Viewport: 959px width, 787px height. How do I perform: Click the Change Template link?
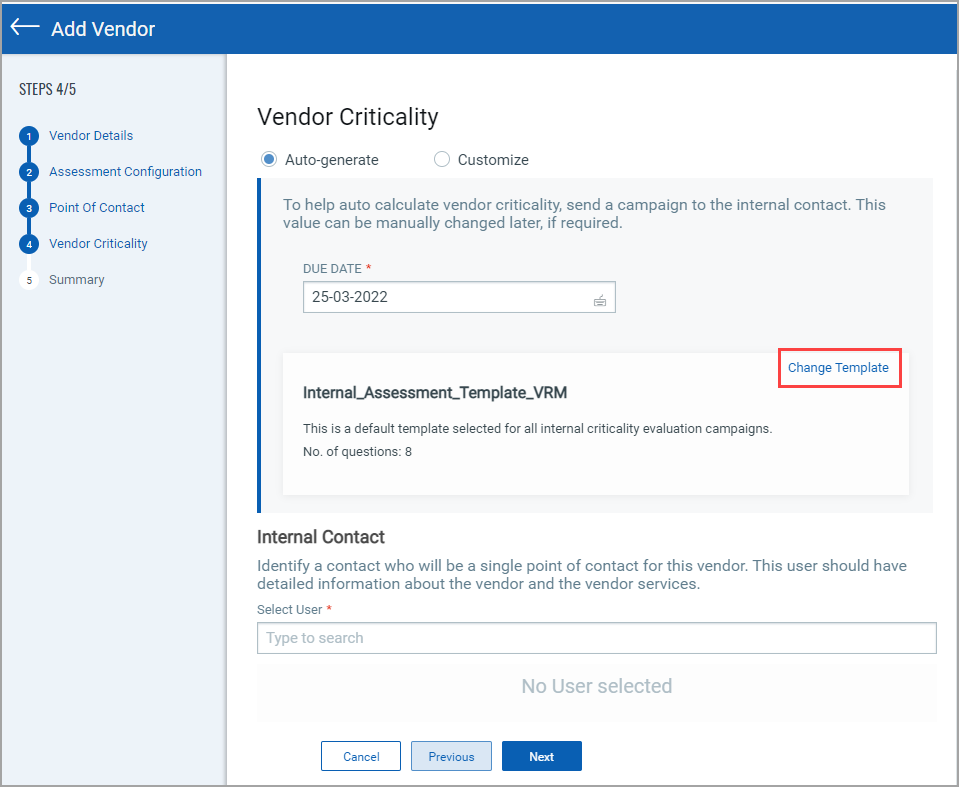[x=838, y=368]
